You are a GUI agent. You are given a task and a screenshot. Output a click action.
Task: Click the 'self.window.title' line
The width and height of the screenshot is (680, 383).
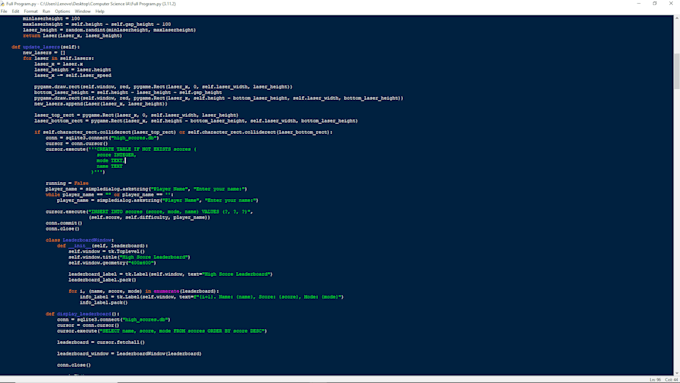[129, 257]
